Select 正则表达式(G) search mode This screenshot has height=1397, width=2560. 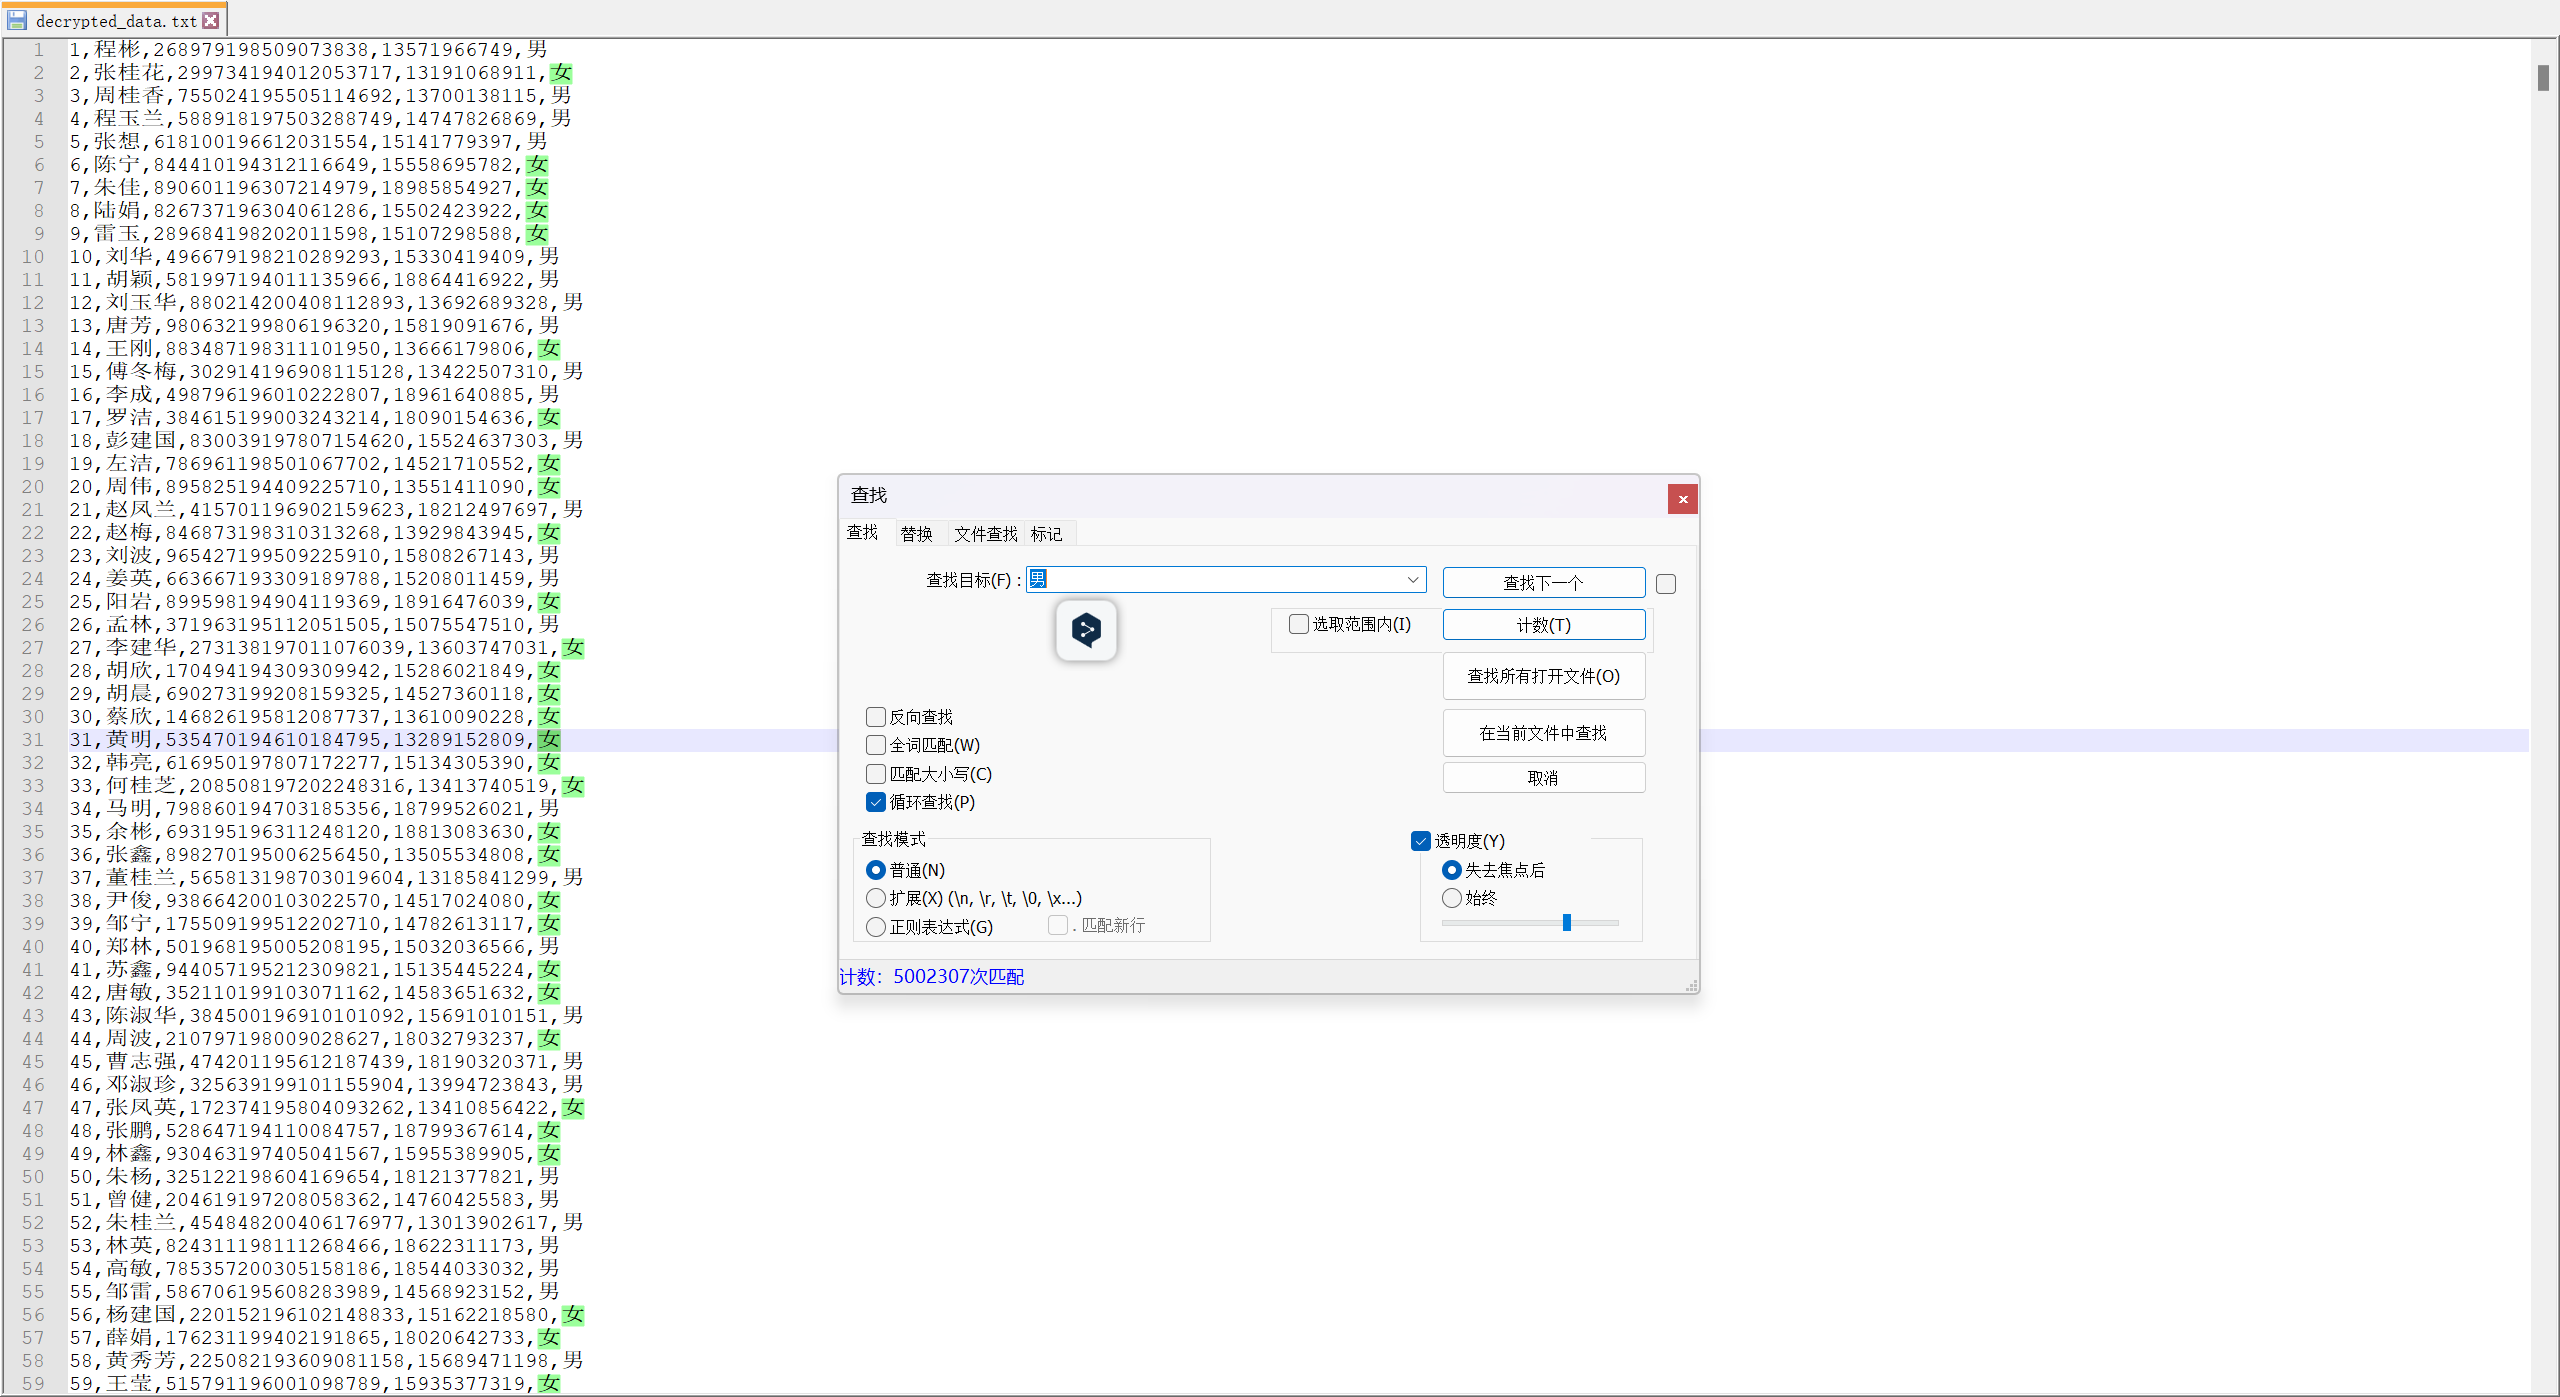pyautogui.click(x=876, y=927)
